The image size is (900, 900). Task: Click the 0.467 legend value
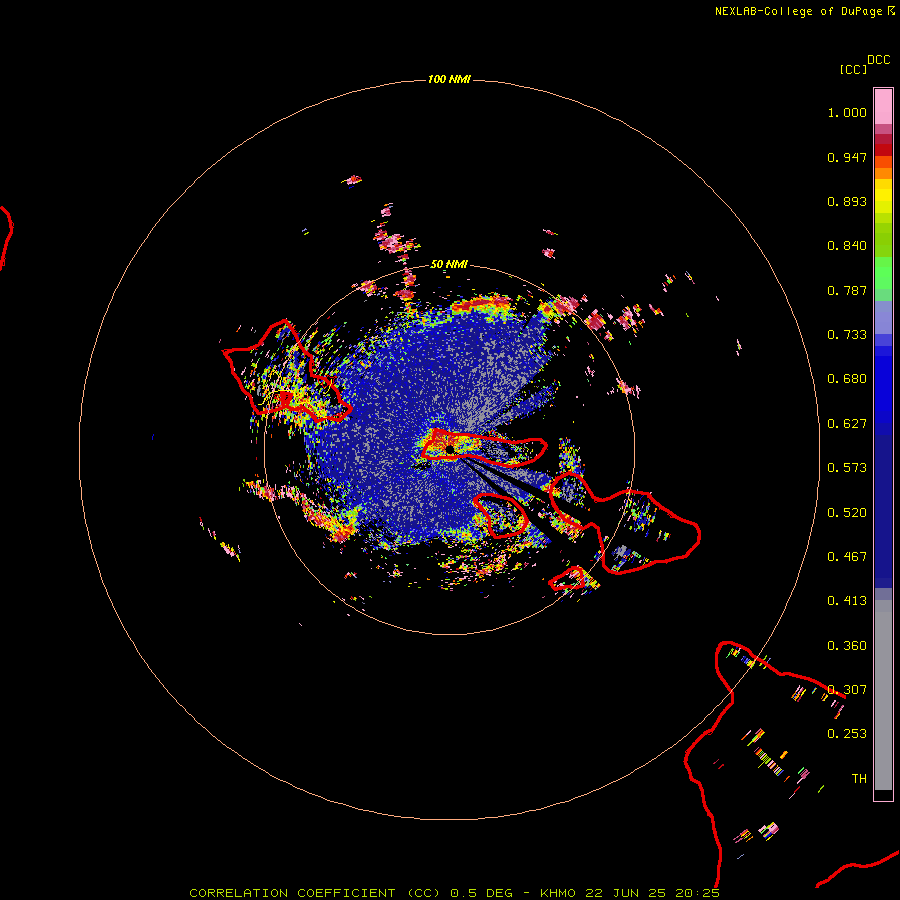[847, 557]
